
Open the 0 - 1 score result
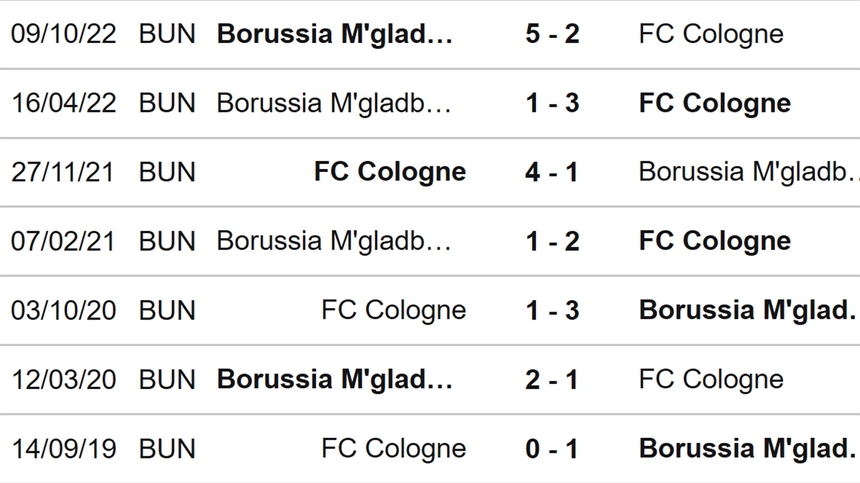[552, 448]
